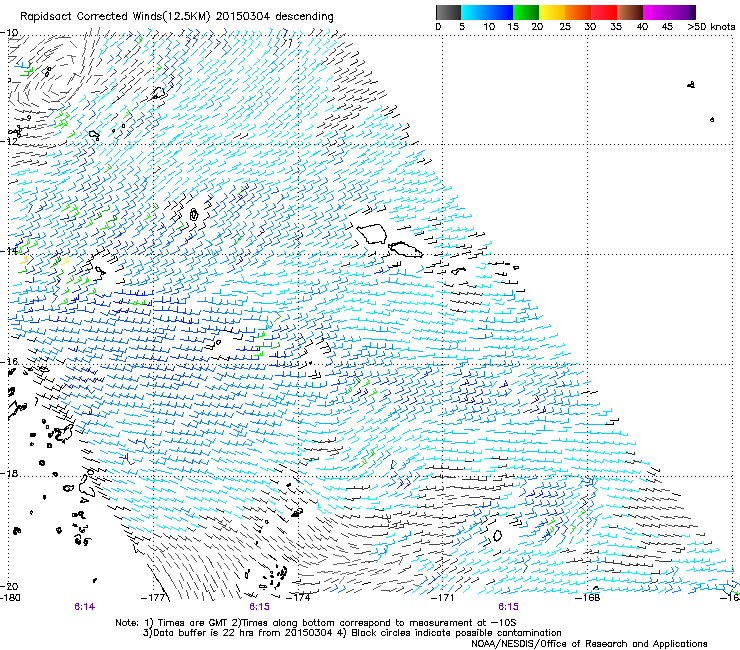Select the brown 35-40 knots legend segment
Viewport: 740px width, 650px height.
click(630, 12)
